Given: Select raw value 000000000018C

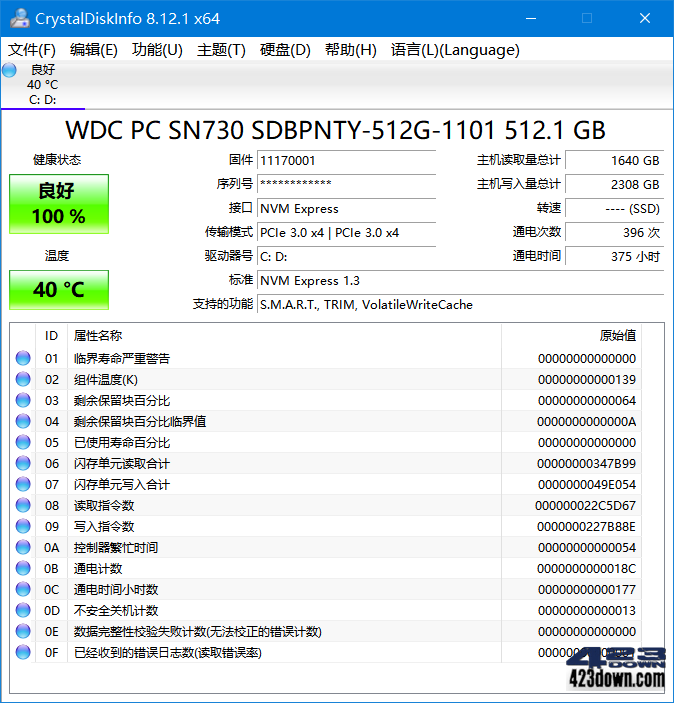Looking at the screenshot, I should (x=587, y=569).
